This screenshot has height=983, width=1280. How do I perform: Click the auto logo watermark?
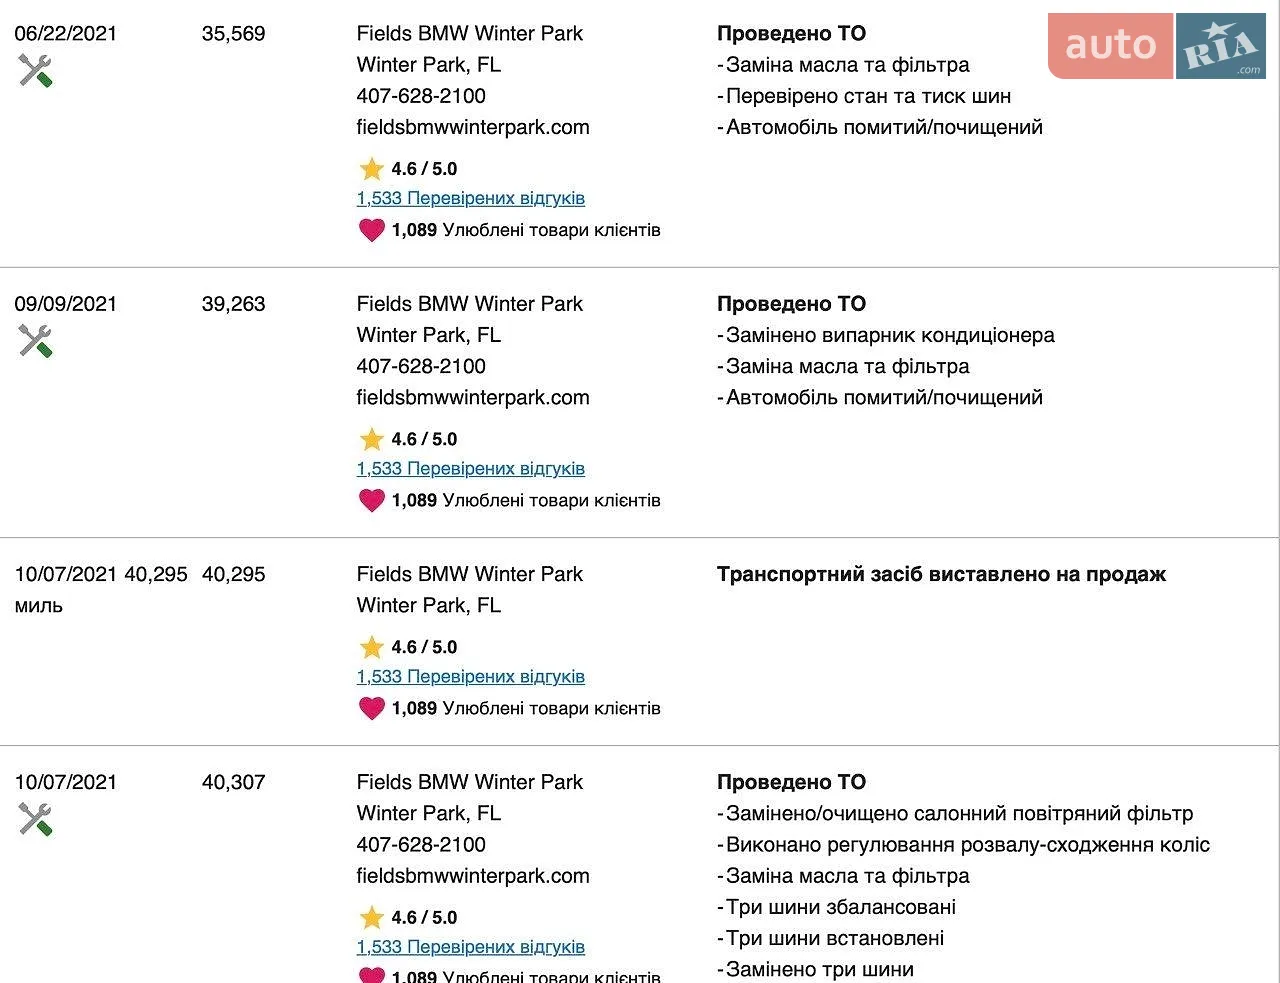pyautogui.click(x=1110, y=46)
